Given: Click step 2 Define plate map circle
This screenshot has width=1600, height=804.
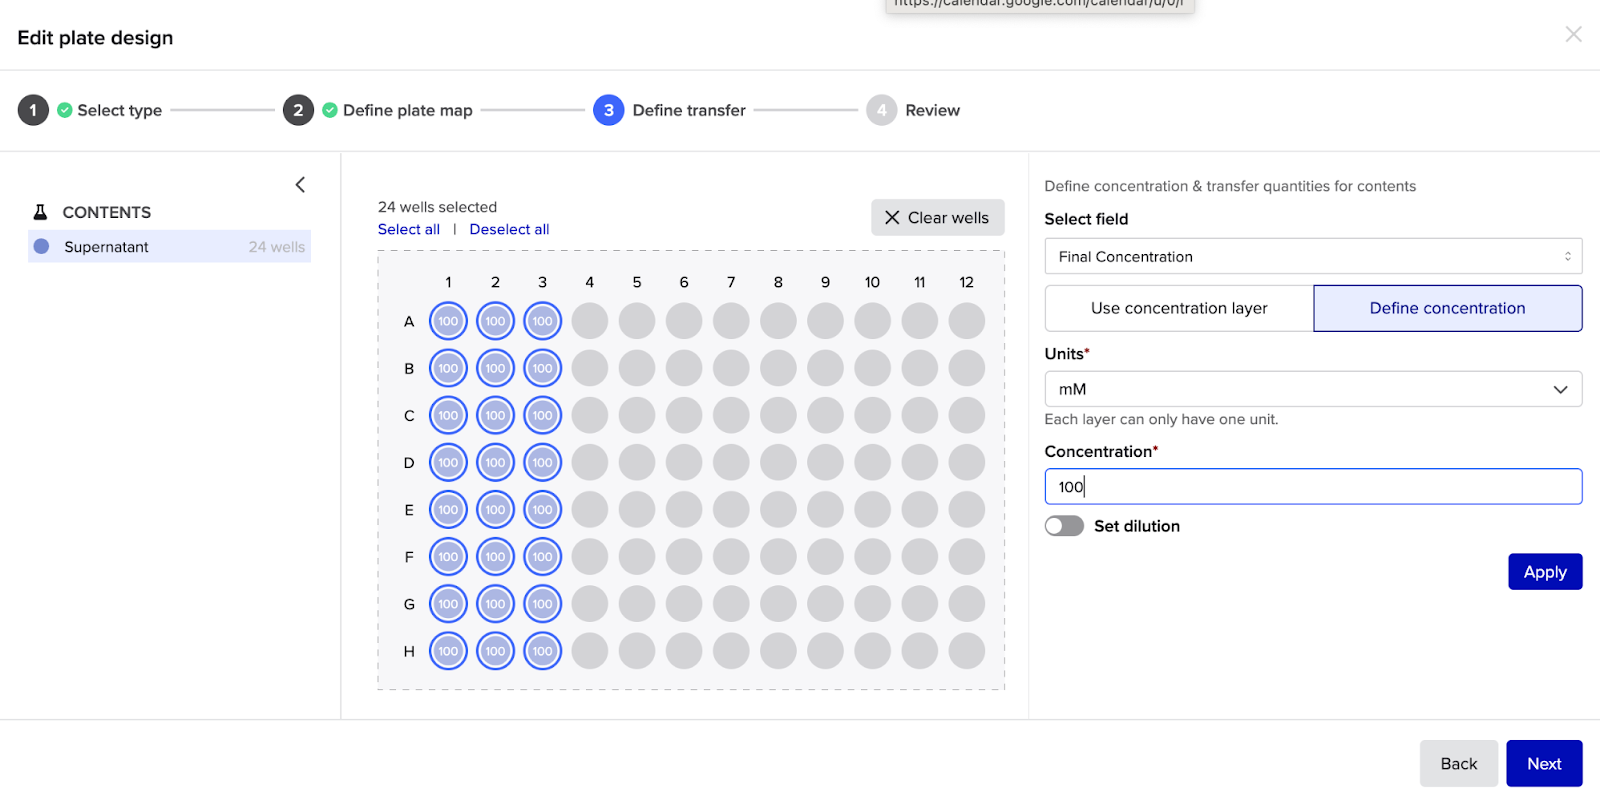Looking at the screenshot, I should tap(298, 110).
